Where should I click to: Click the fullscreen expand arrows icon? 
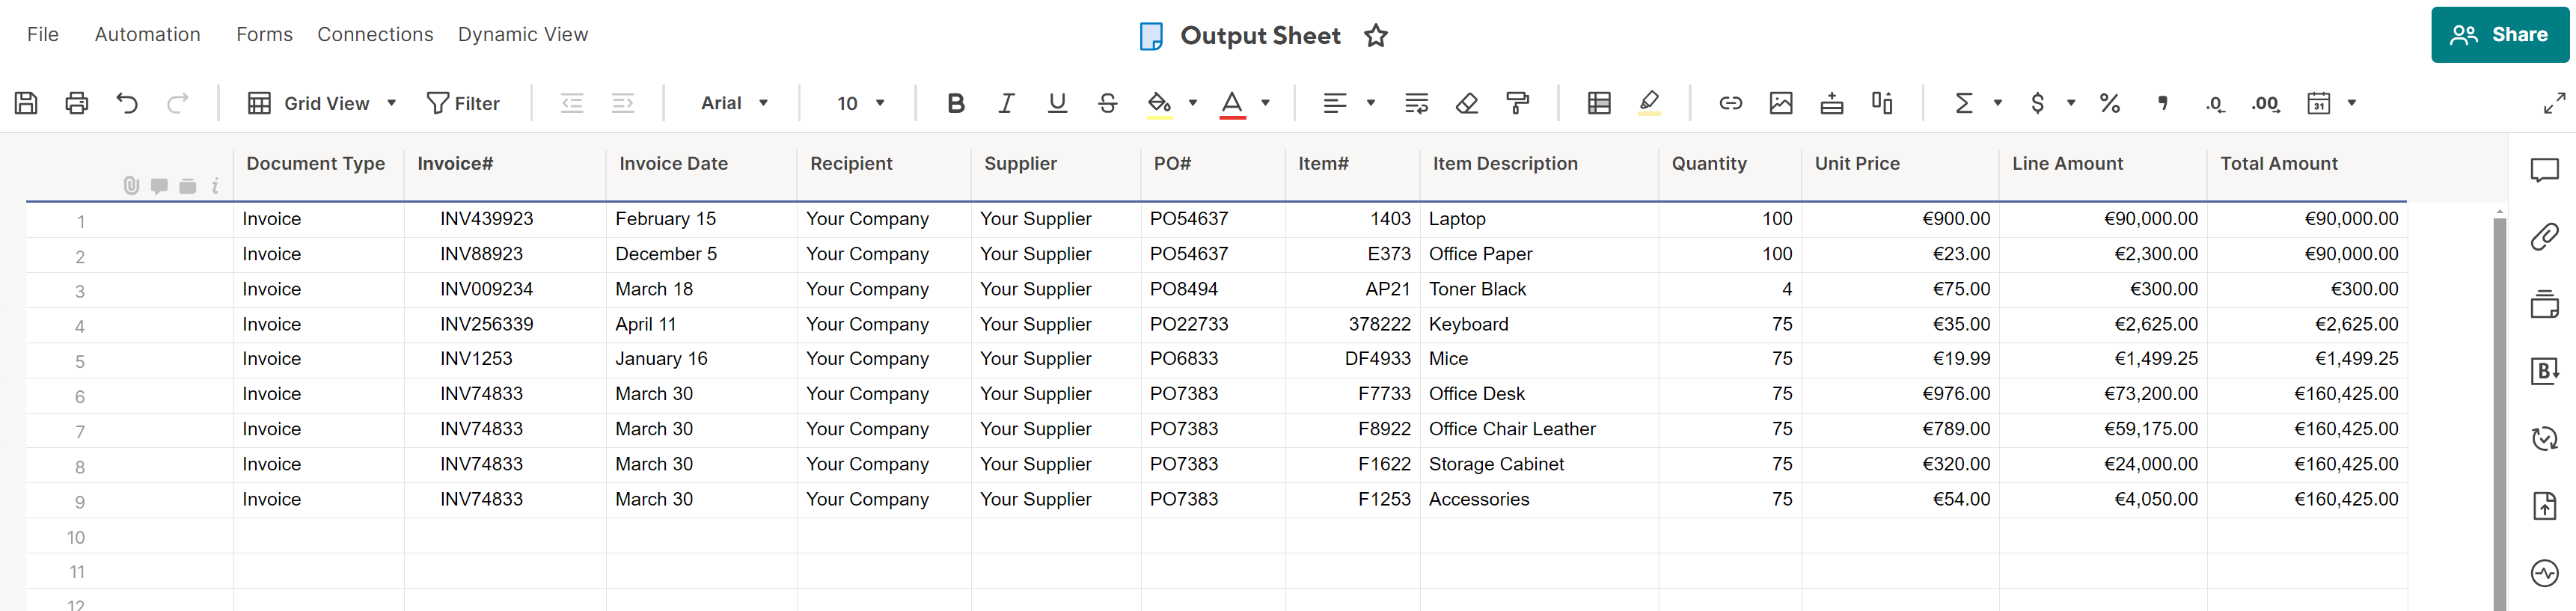(x=2554, y=103)
